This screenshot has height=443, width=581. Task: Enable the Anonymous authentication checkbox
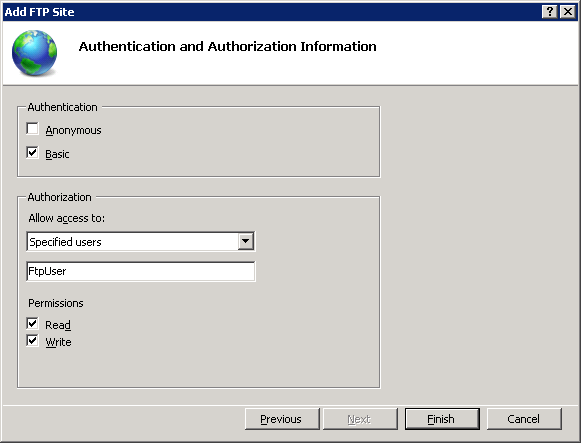tap(33, 129)
